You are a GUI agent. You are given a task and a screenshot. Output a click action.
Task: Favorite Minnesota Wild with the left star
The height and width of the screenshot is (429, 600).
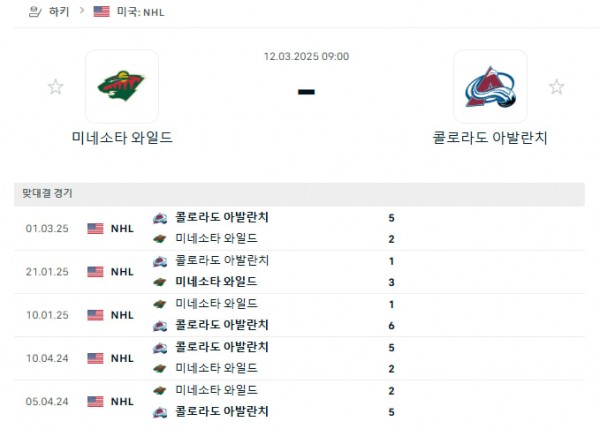(55, 87)
